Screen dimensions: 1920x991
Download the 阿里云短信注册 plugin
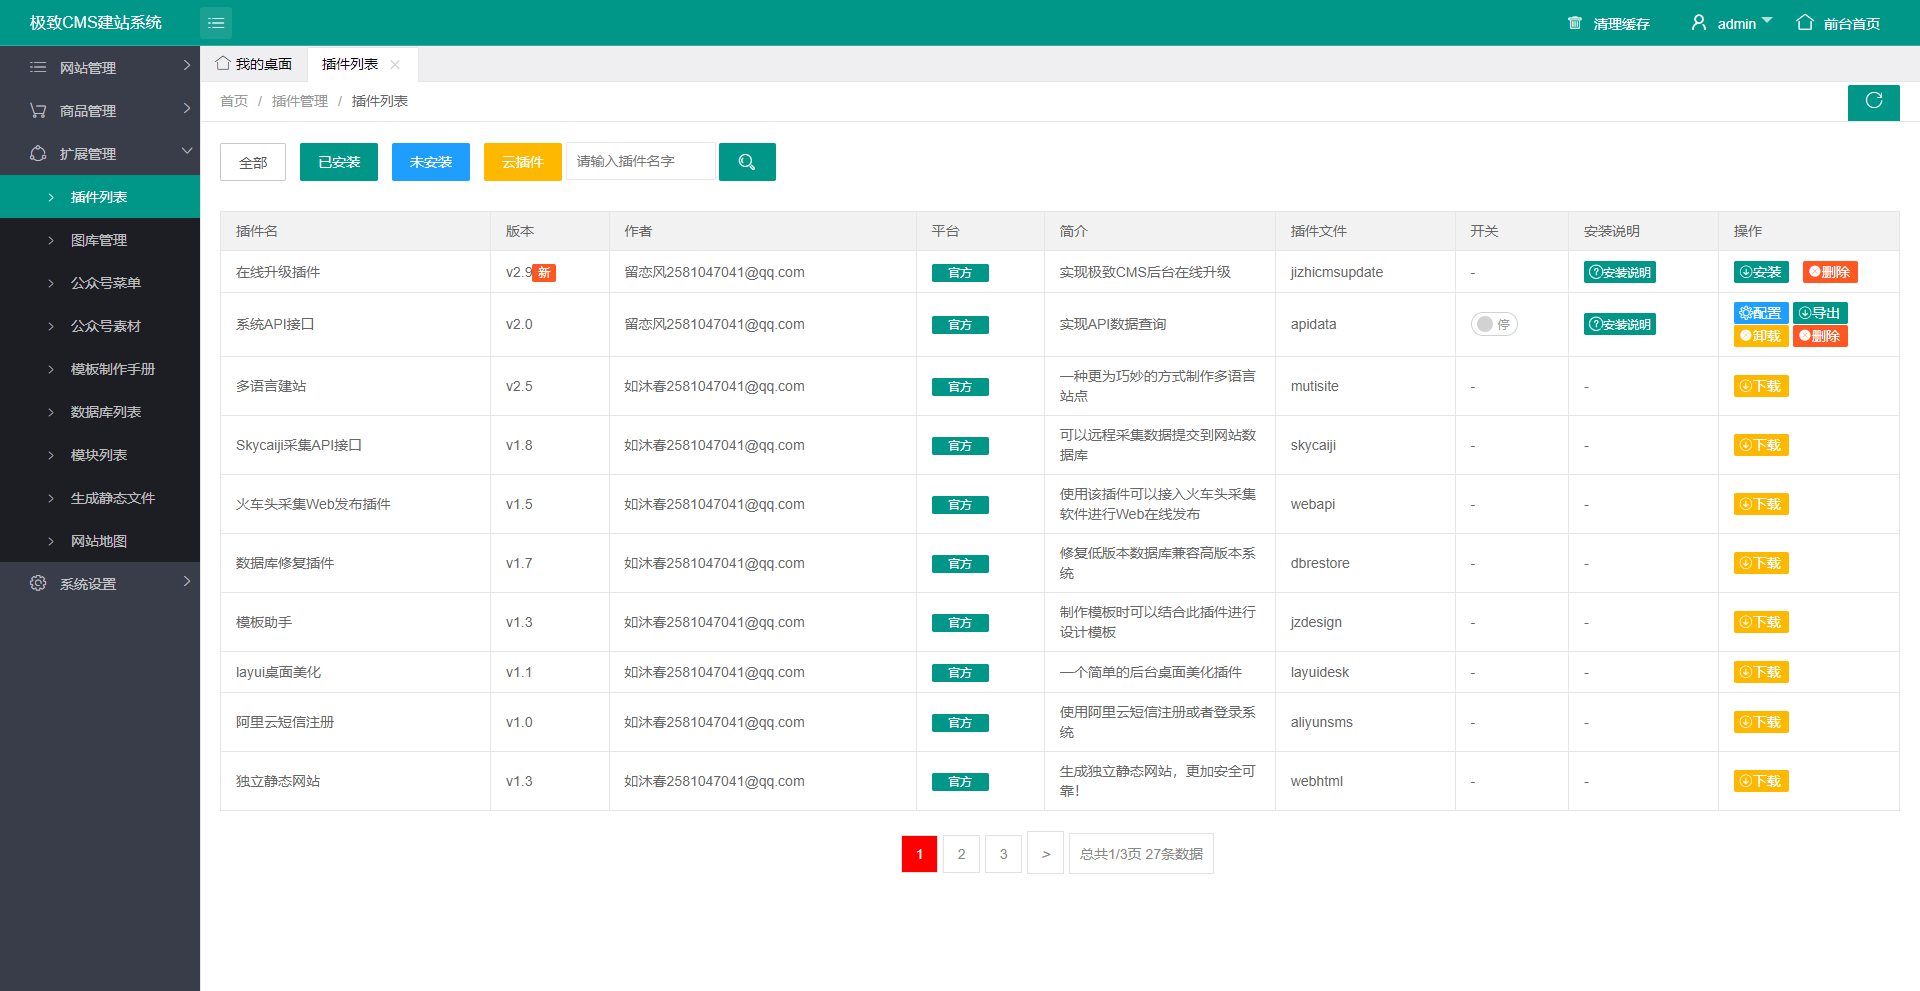click(1761, 722)
